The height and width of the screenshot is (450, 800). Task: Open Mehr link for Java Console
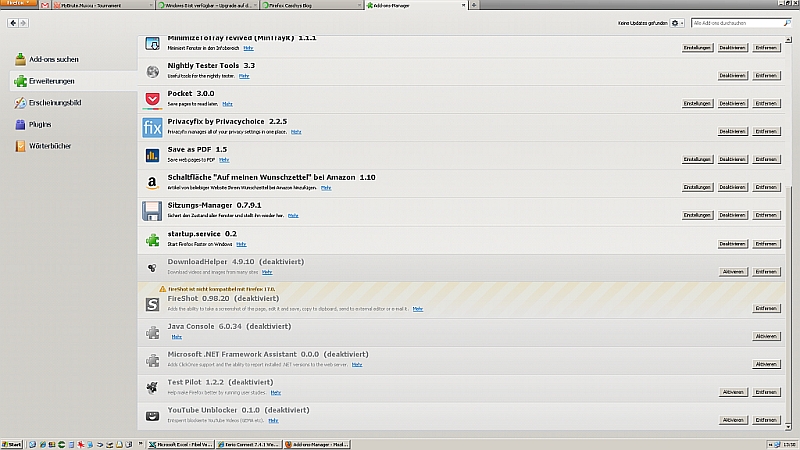click(x=177, y=337)
